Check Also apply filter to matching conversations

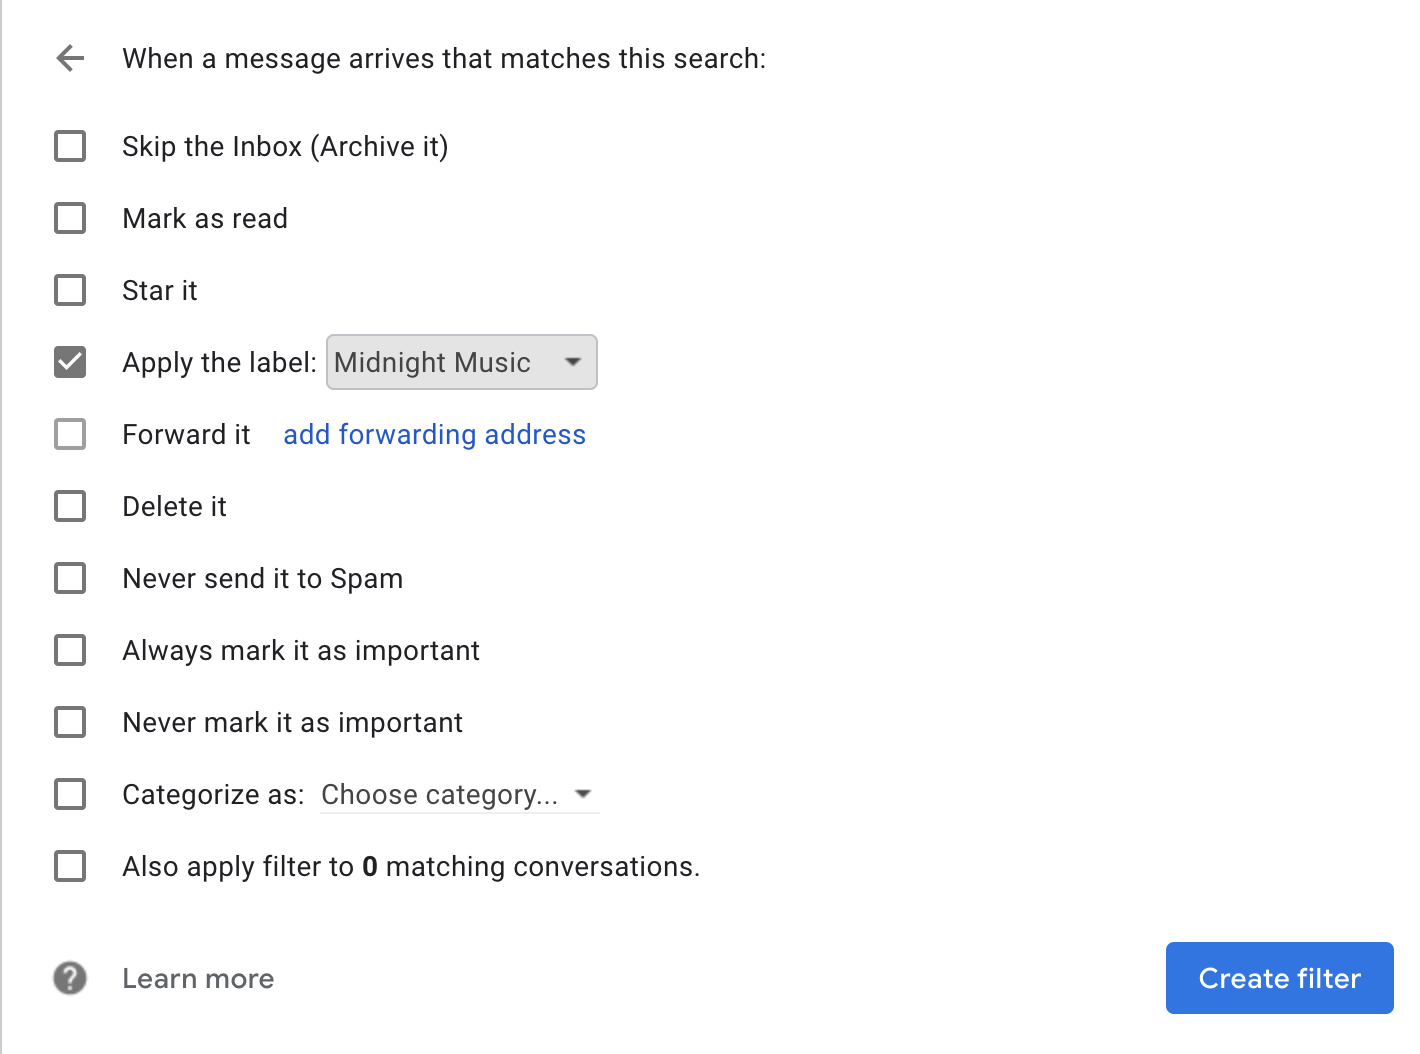(70, 866)
